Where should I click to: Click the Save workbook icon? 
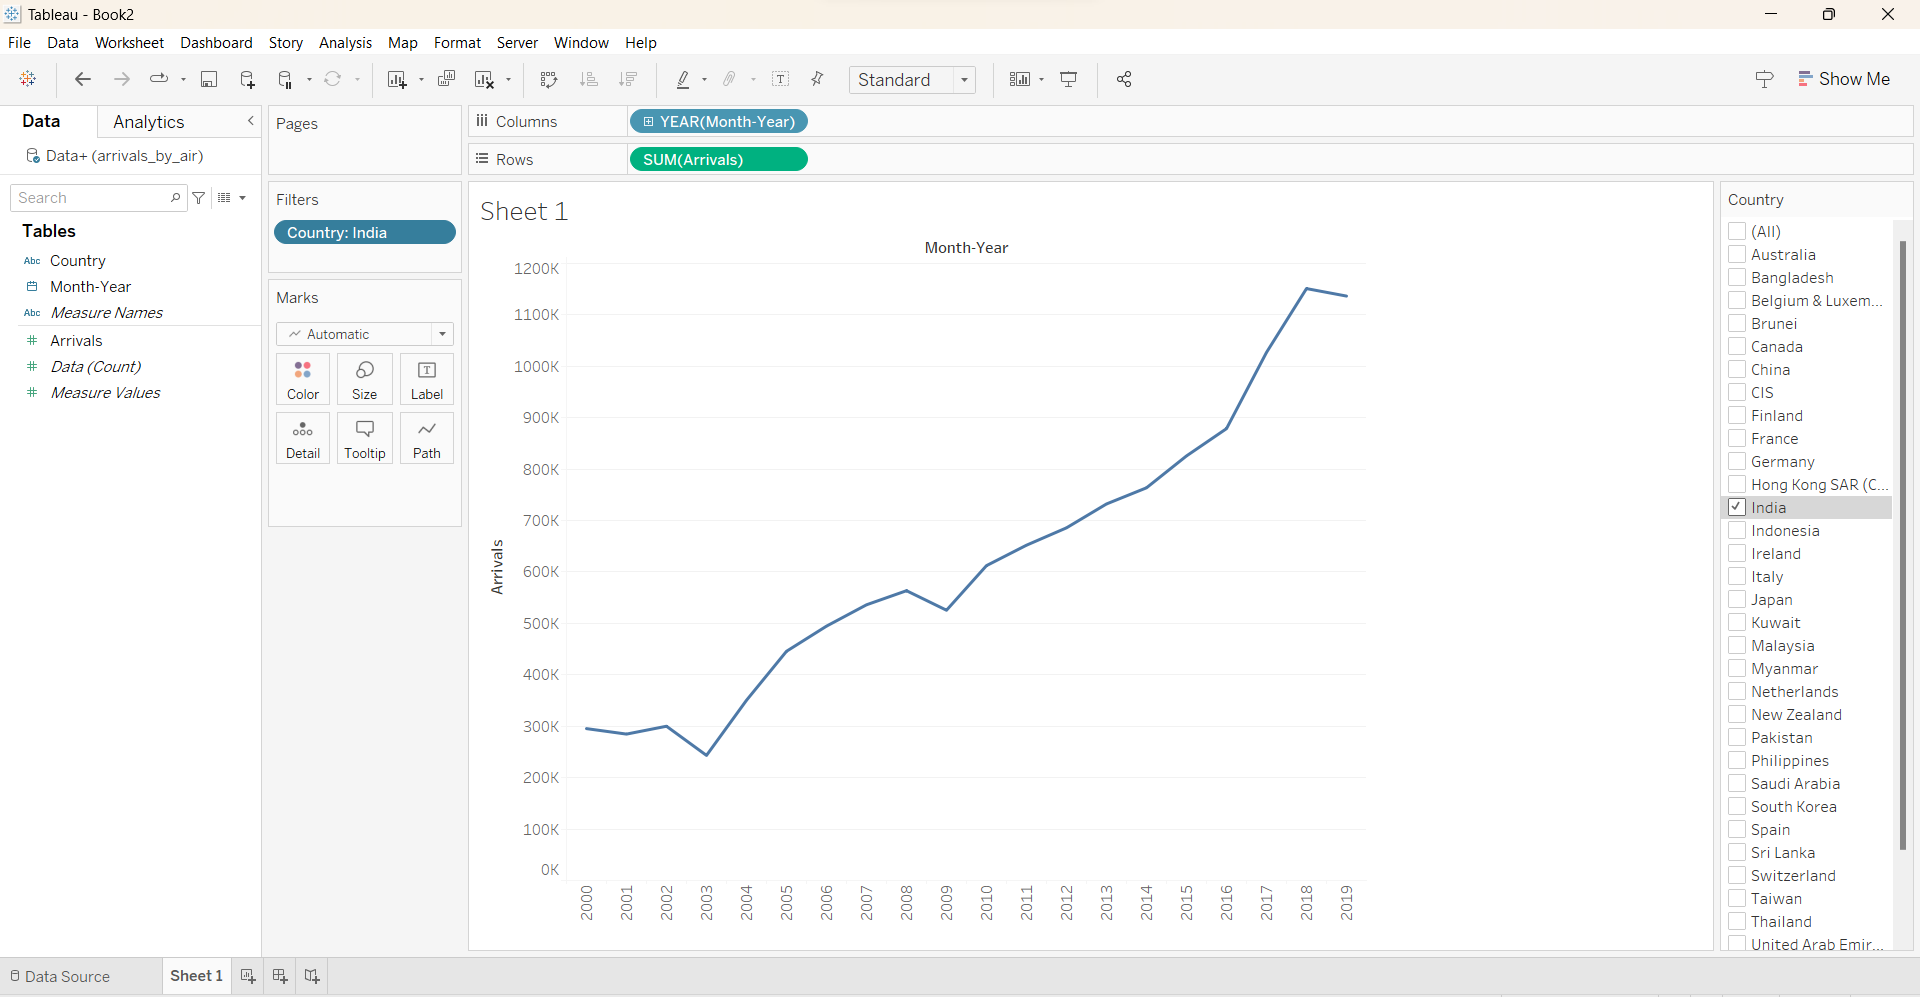pos(209,80)
